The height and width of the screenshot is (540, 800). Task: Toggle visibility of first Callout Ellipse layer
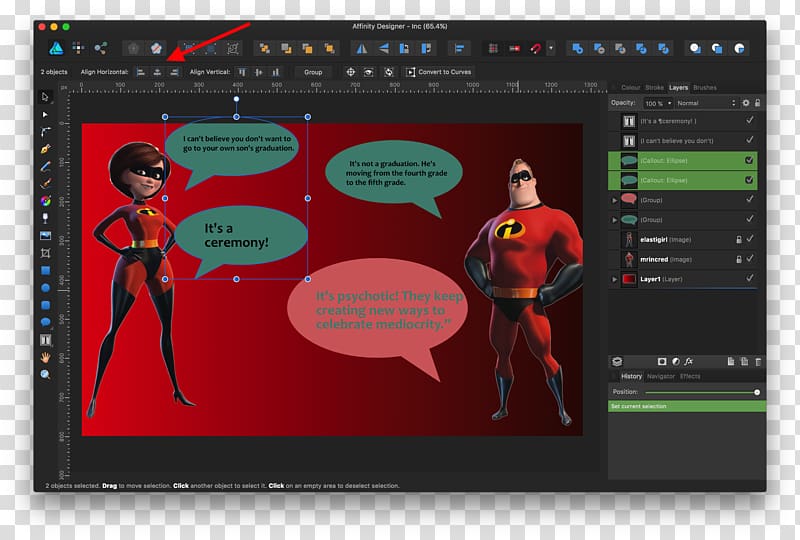click(749, 160)
